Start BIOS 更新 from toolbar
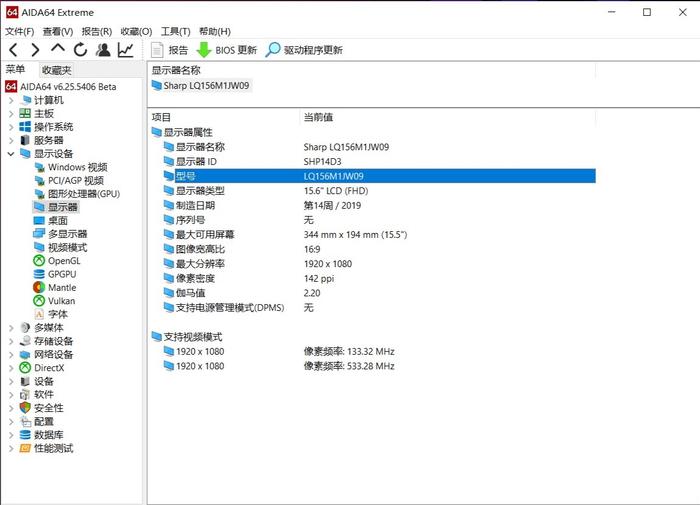The image size is (700, 505). [227, 50]
